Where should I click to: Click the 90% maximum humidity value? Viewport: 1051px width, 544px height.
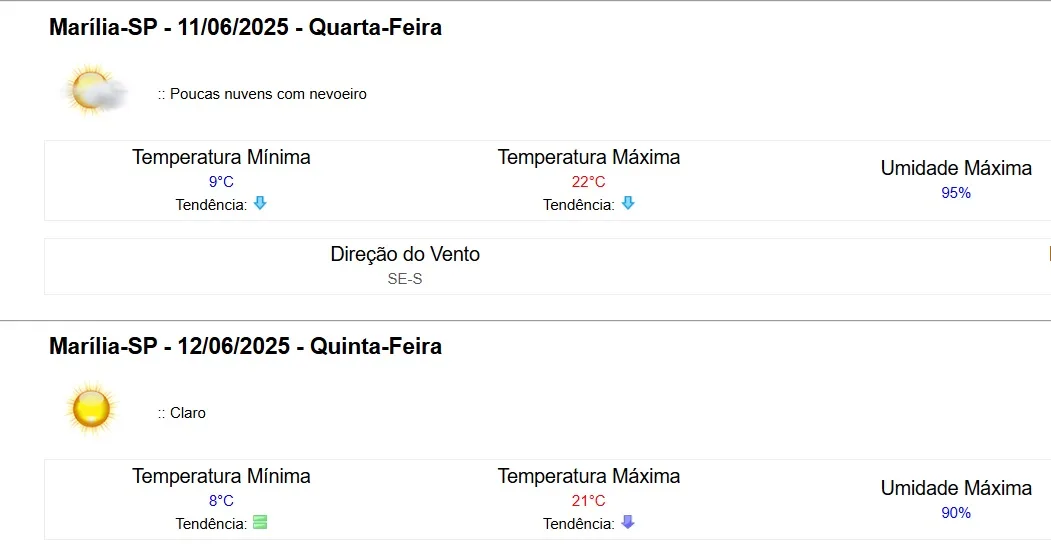[956, 513]
